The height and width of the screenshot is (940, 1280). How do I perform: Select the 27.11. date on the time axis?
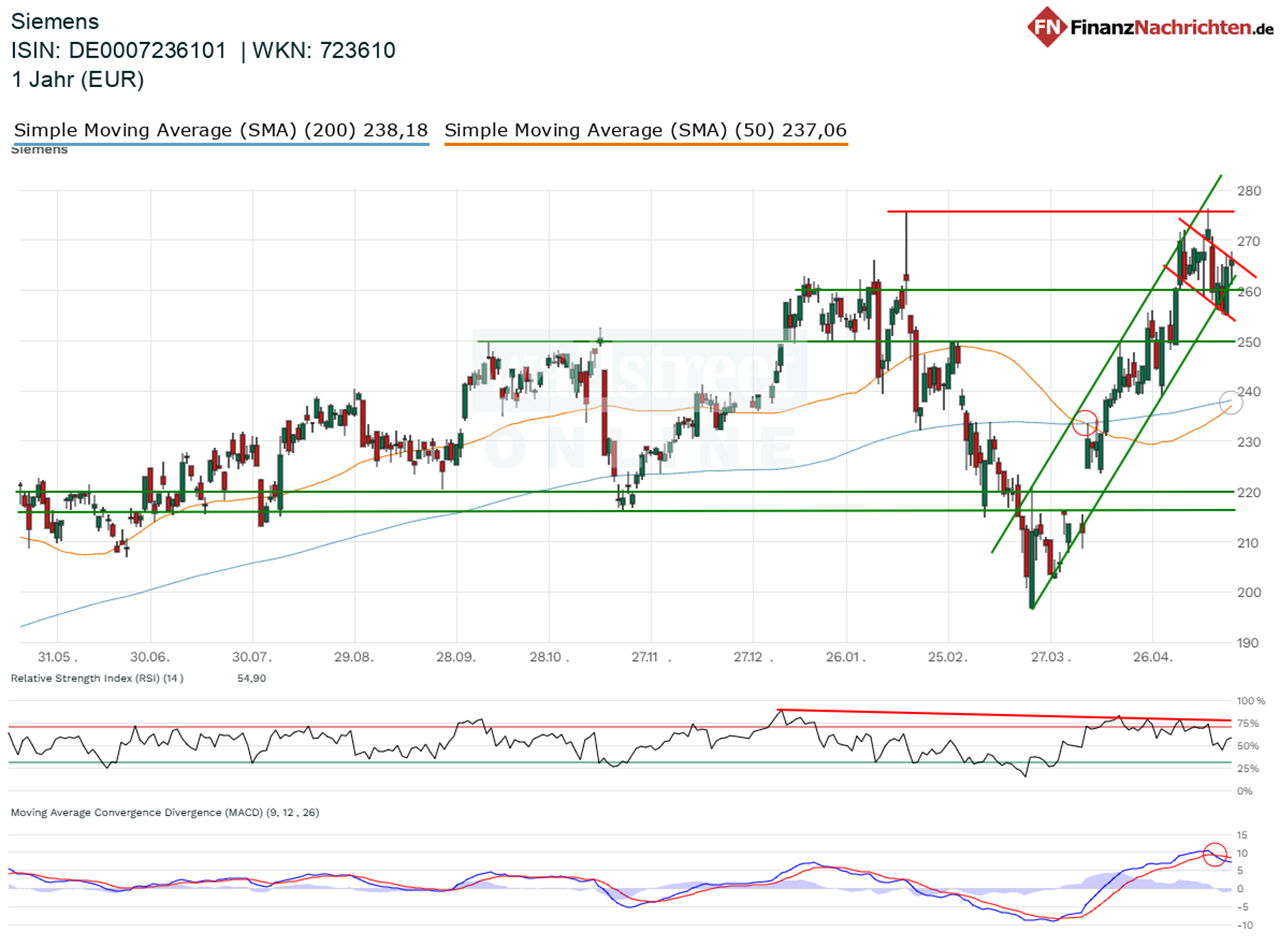coord(651,659)
